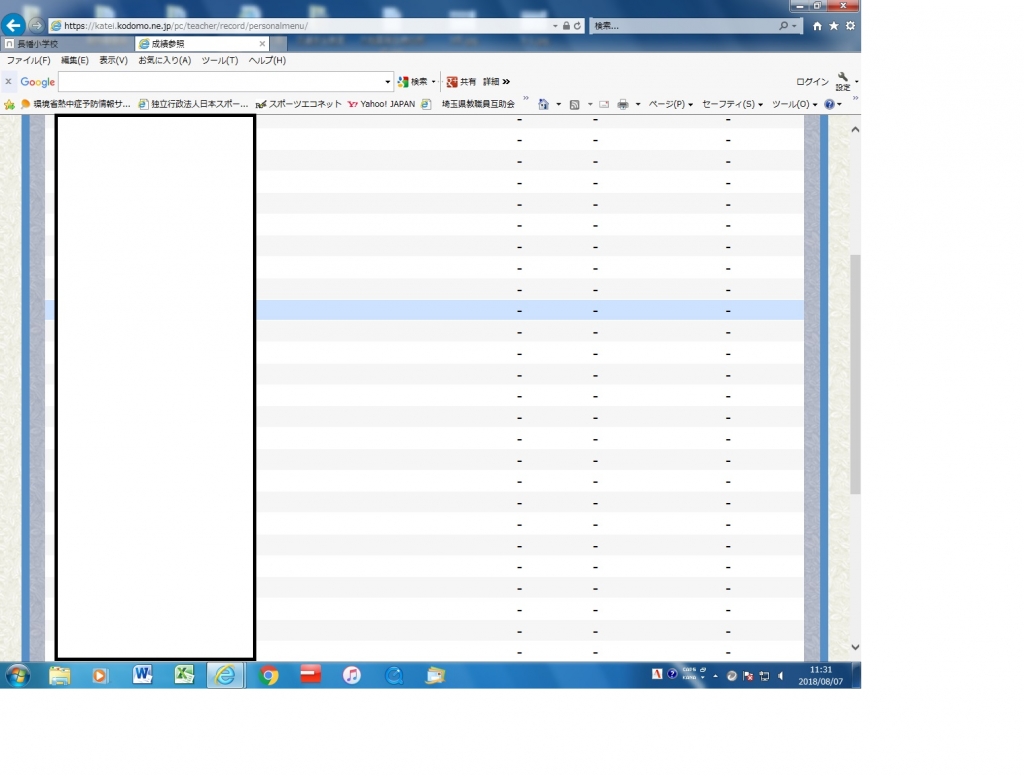Click ログイン on Google toolbar
Image resolution: width=1024 pixels, height=776 pixels.
pos(812,82)
